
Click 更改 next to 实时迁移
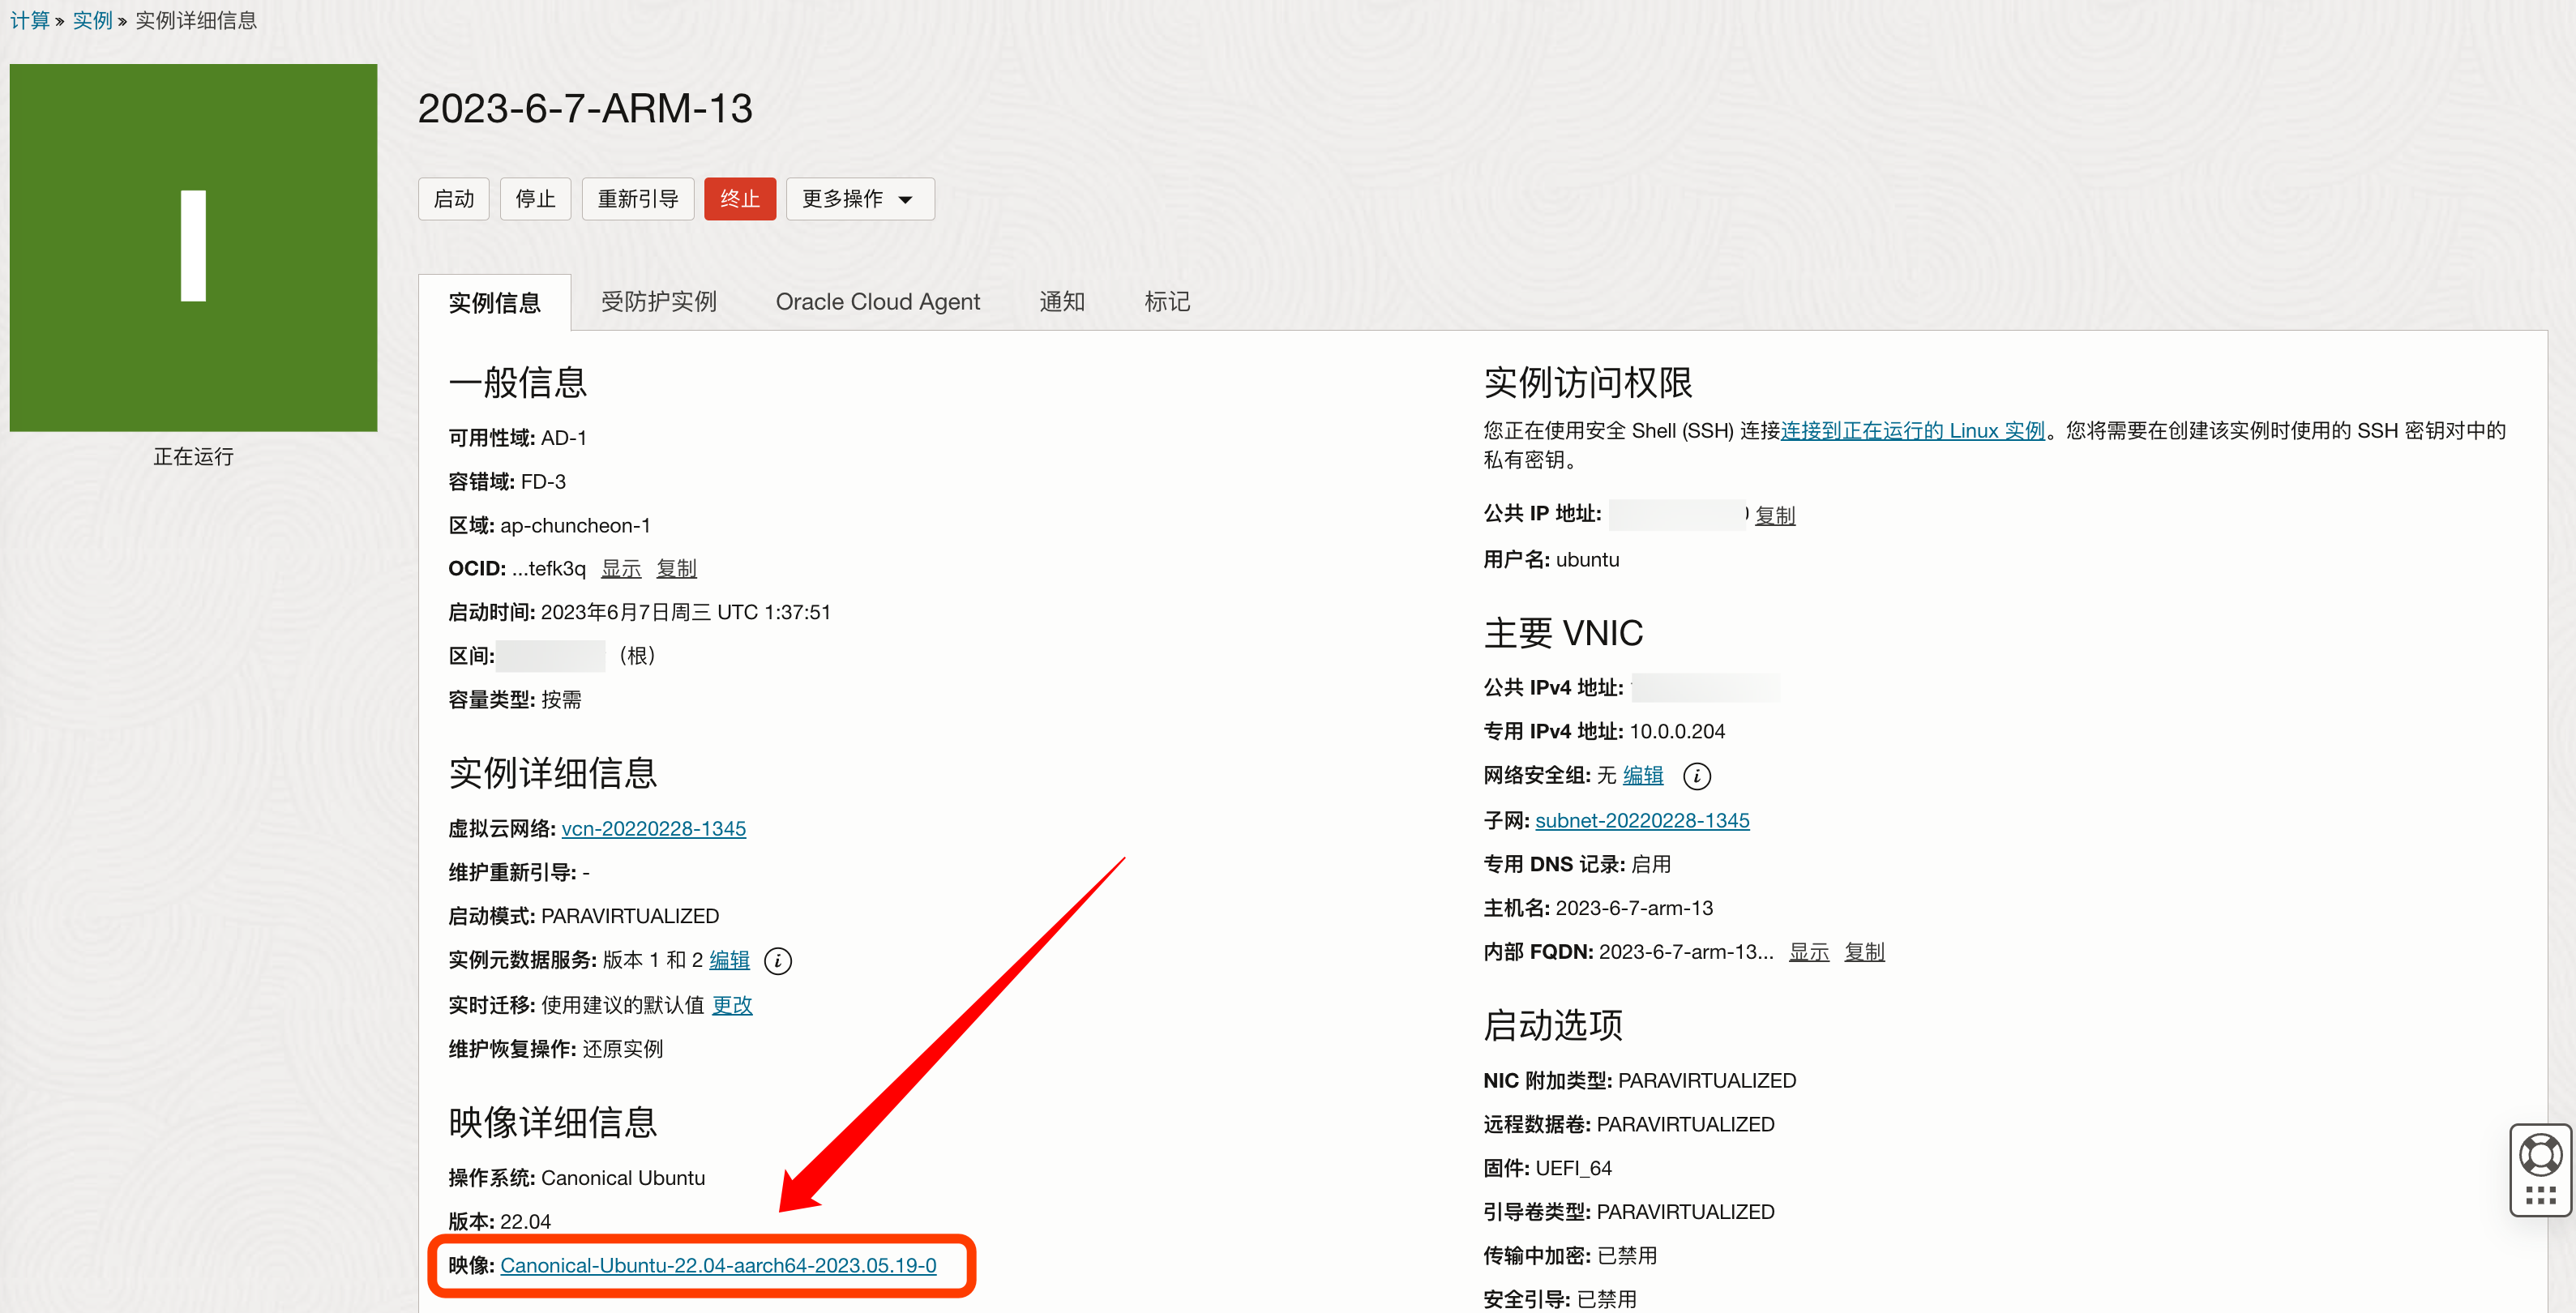[732, 1005]
